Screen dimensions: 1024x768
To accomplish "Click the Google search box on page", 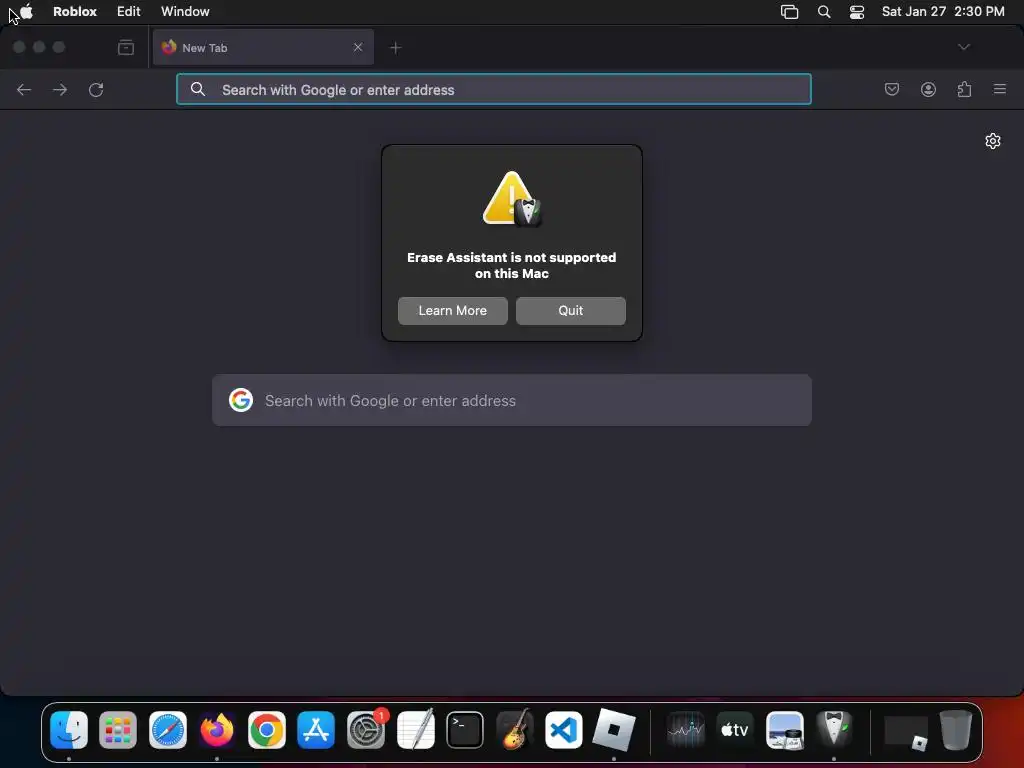I will [512, 400].
